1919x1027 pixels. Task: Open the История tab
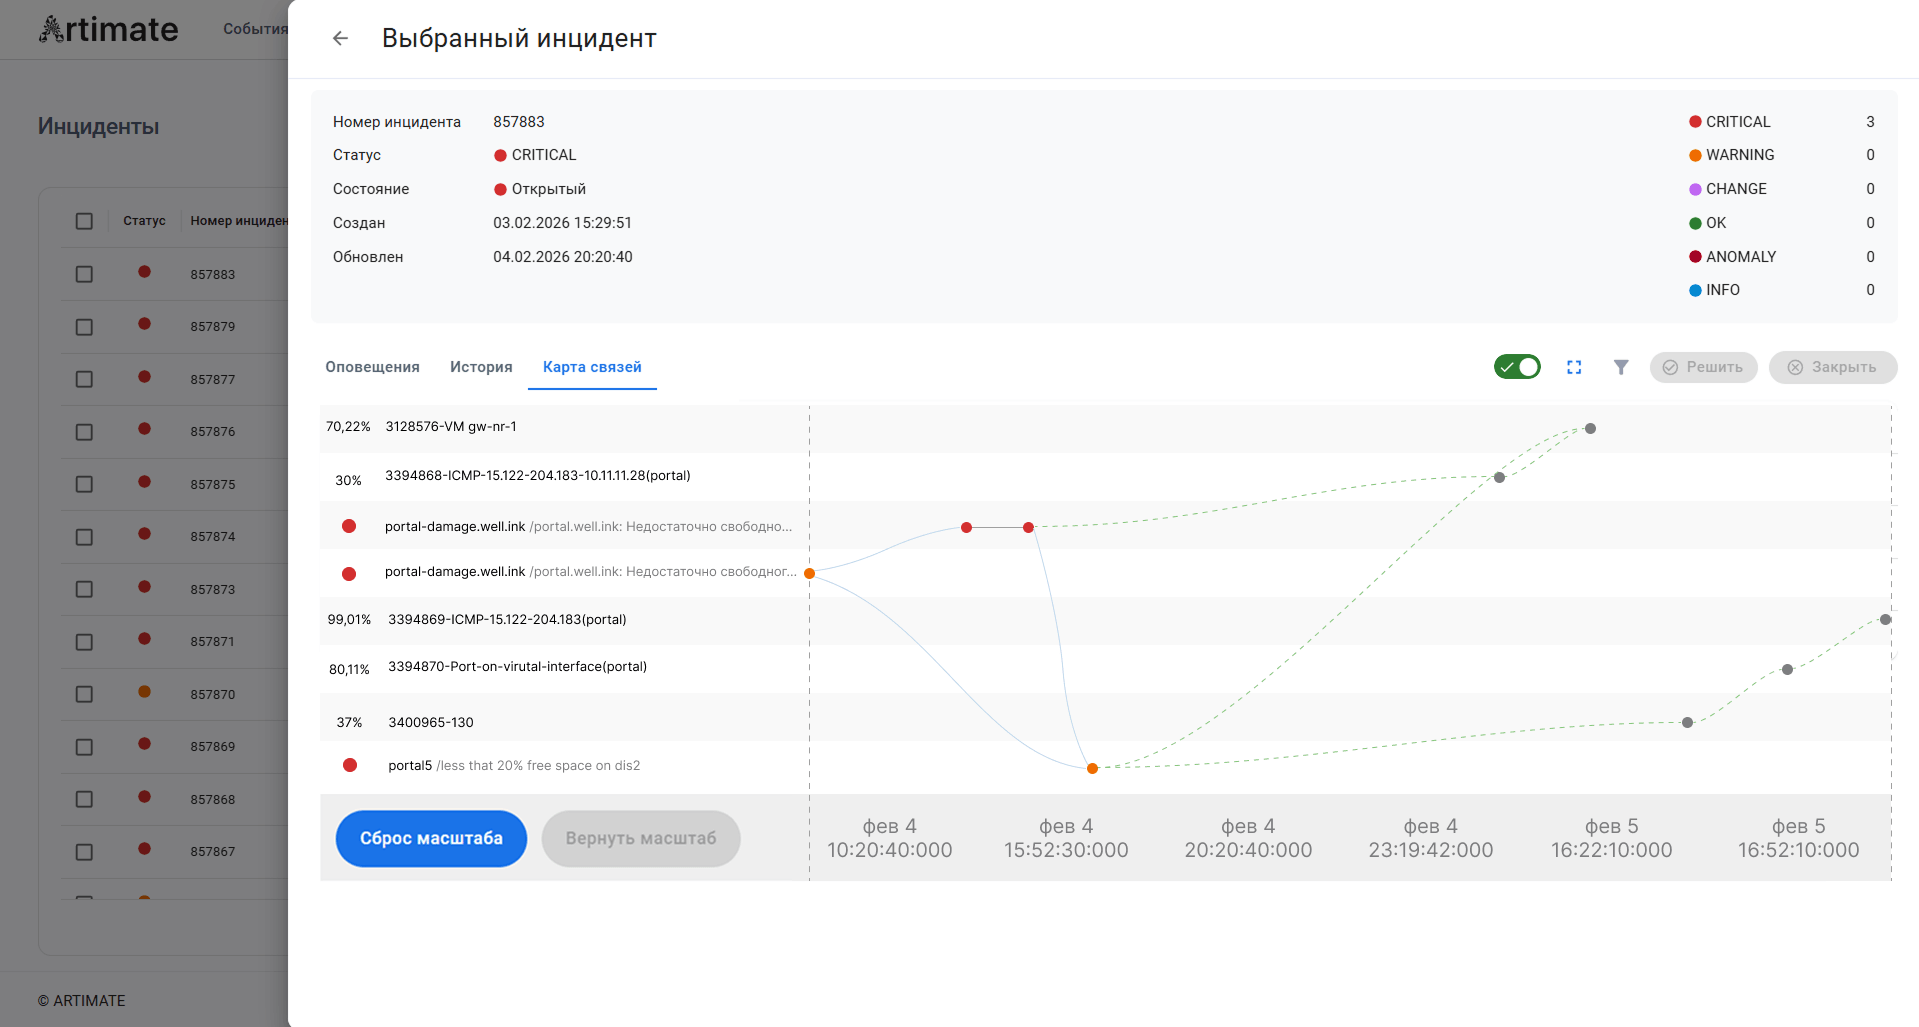point(481,367)
